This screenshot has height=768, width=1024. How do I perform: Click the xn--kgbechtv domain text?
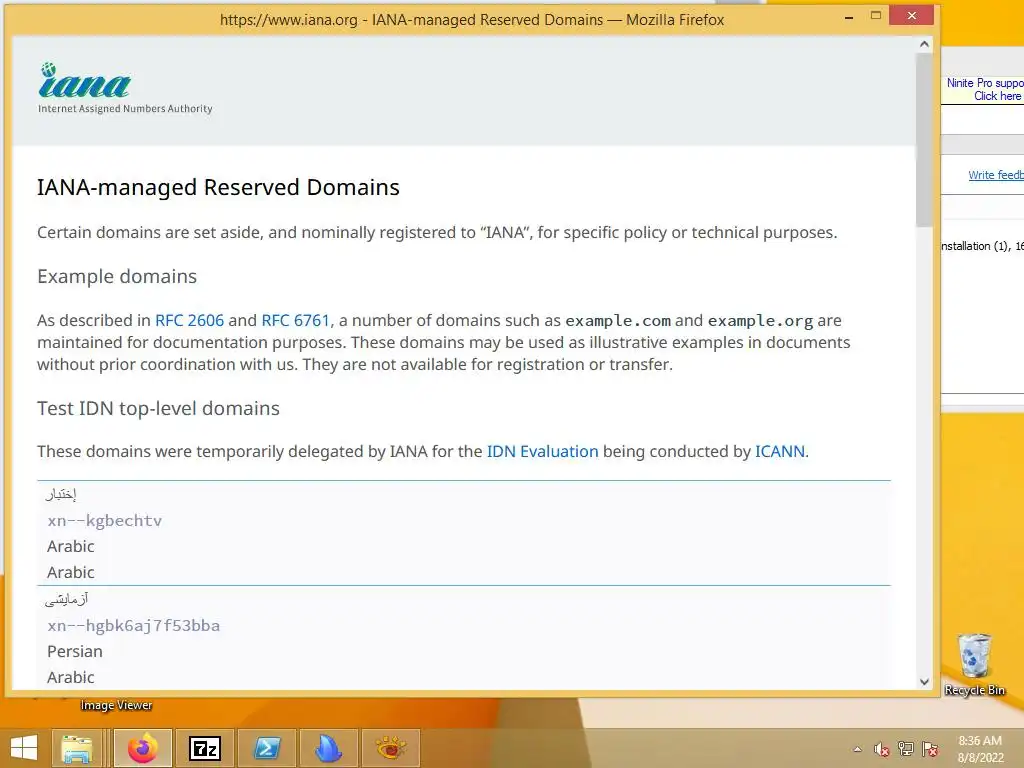(104, 520)
